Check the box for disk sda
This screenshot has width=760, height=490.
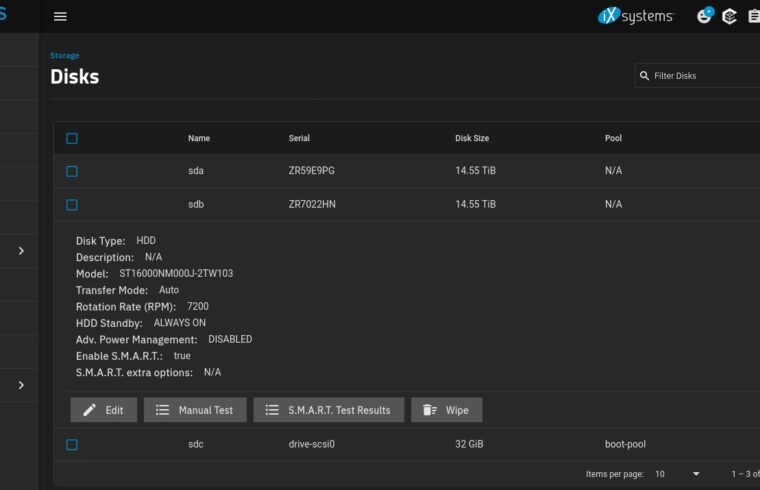[72, 171]
